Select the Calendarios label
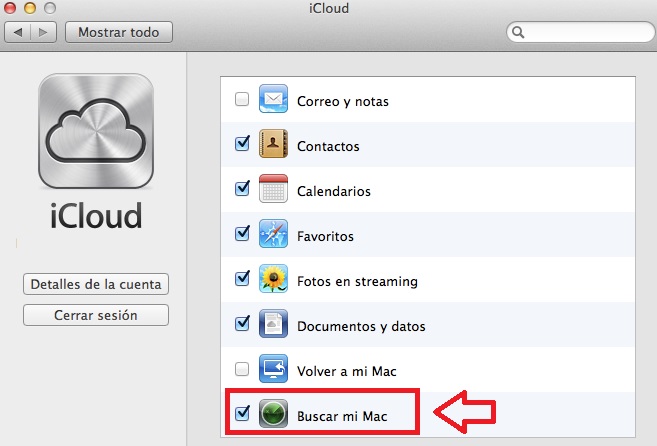657x446 pixels. 334,191
